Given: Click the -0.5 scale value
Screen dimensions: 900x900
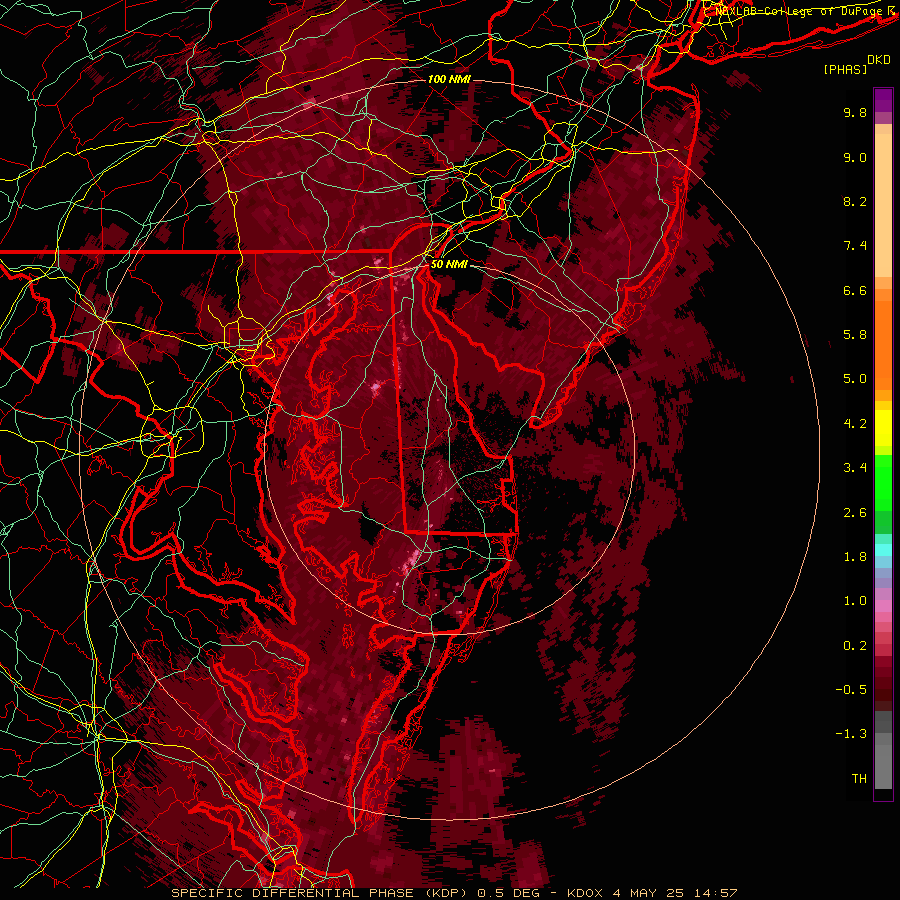Looking at the screenshot, I should pos(851,690).
